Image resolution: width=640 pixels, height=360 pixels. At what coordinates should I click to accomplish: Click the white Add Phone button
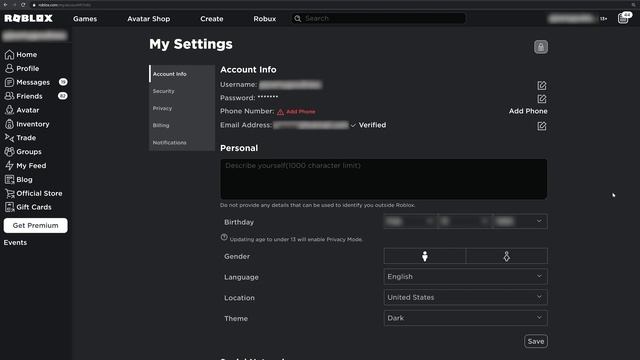pyautogui.click(x=528, y=111)
